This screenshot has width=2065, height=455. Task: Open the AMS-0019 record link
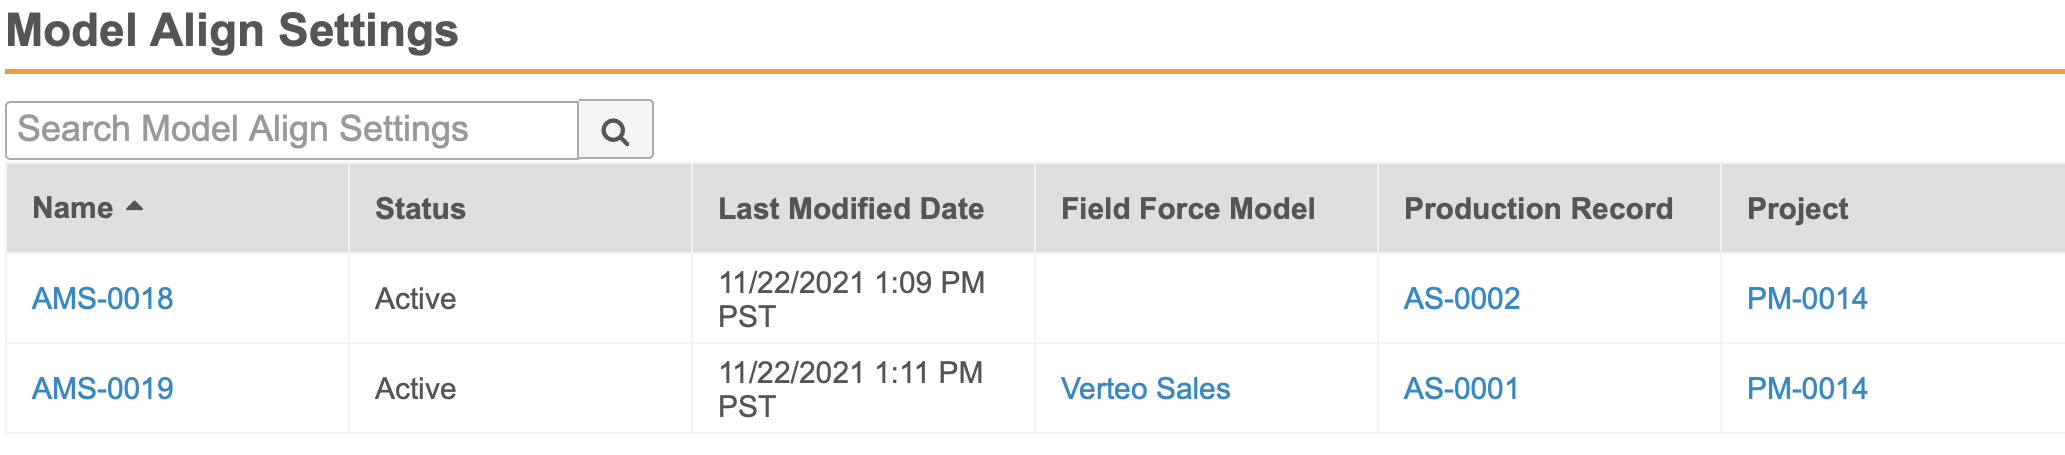(103, 388)
